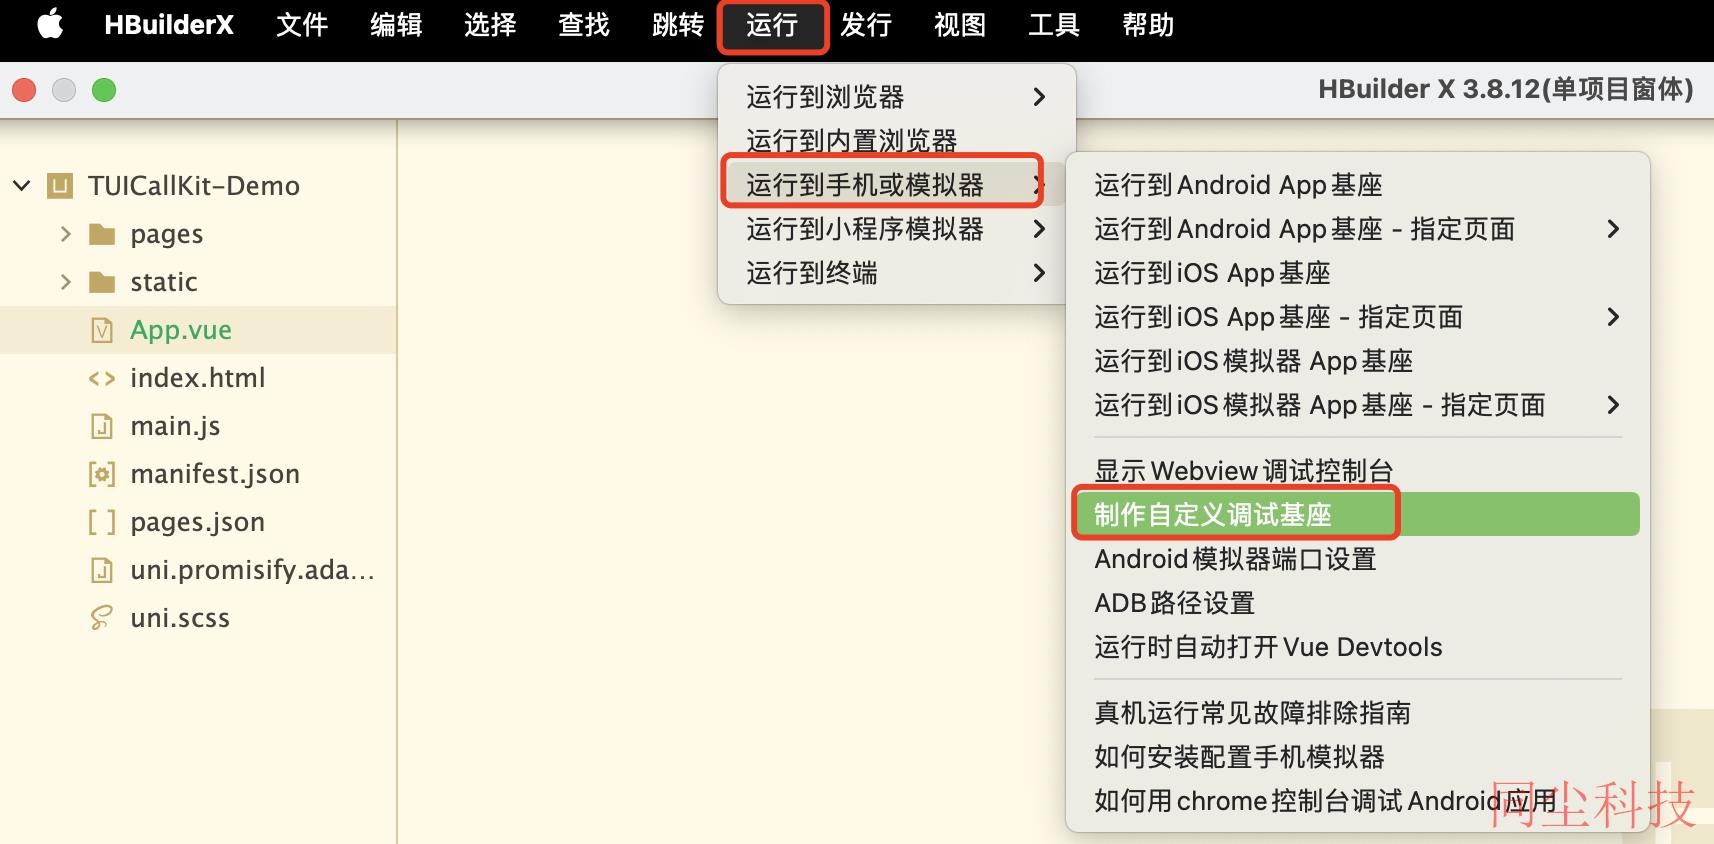Open uni.scss file
Screen dimensions: 1714x844
[x=180, y=618]
